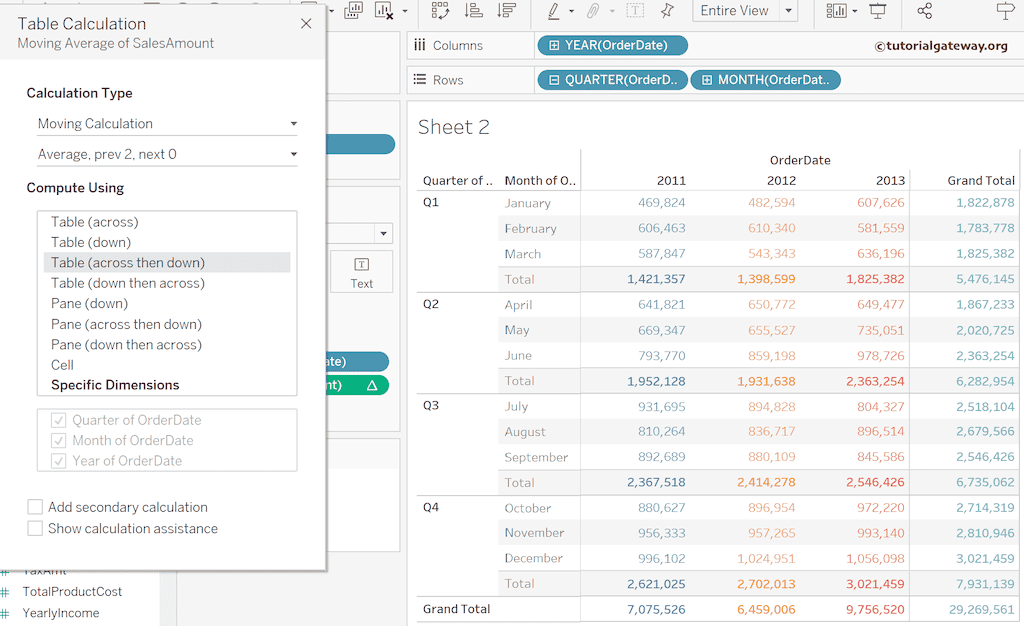1024x626 pixels.
Task: Click the YEAR(OrderDate) pill on Columns
Action: [x=613, y=45]
